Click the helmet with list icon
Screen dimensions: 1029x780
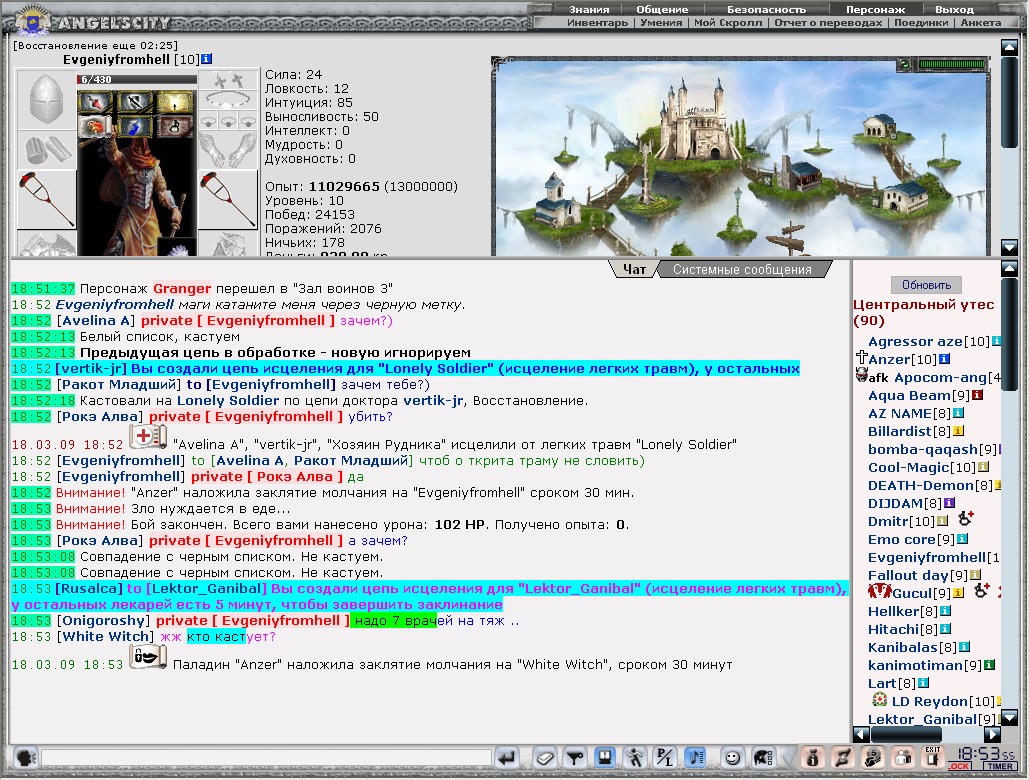pos(763,758)
